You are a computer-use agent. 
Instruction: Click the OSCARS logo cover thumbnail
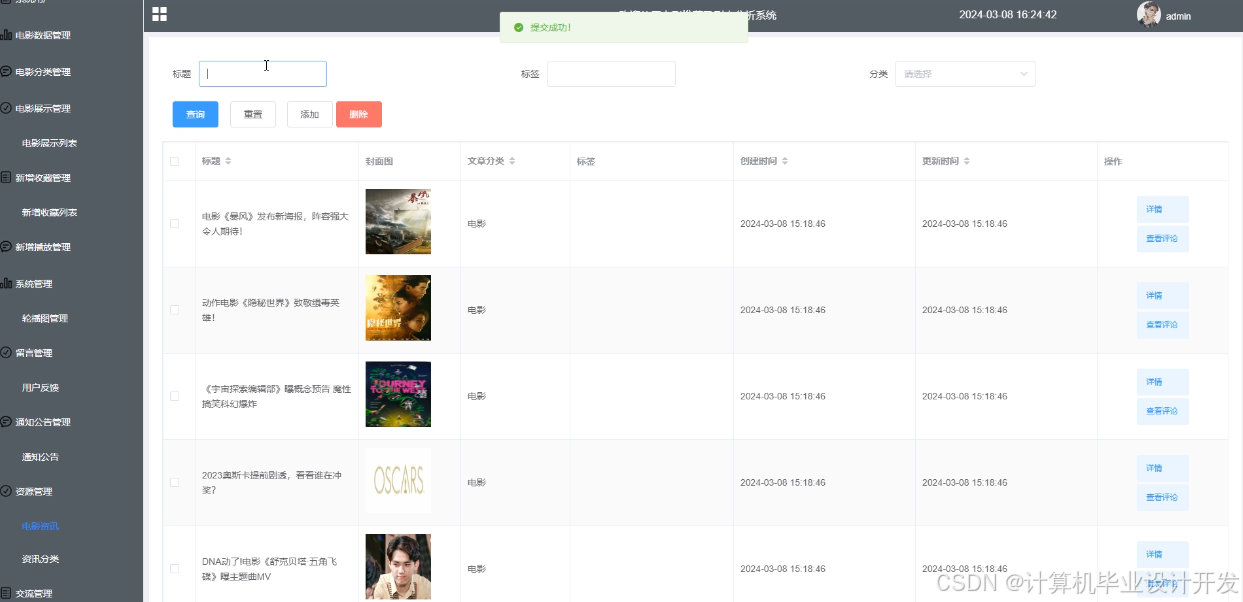pyautogui.click(x=398, y=481)
